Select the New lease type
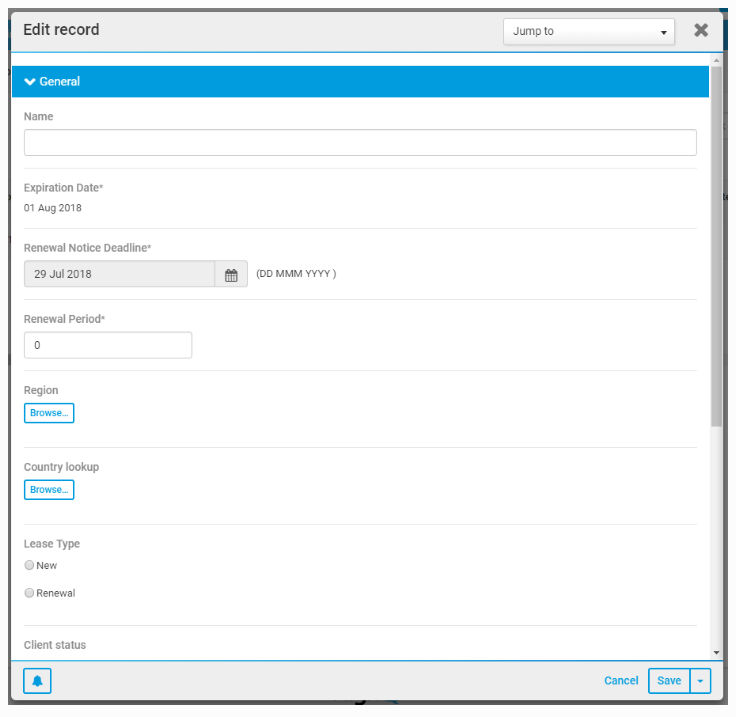The height and width of the screenshot is (717, 736). tap(29, 565)
